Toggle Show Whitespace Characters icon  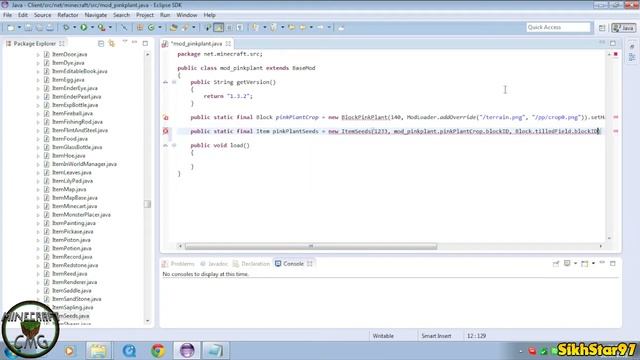(x=240, y=27)
